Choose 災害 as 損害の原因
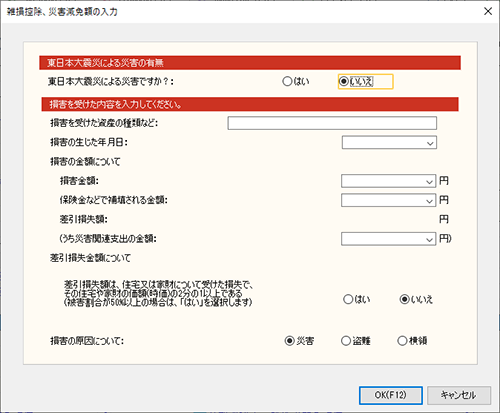This screenshot has height=413, width=500. tap(299, 341)
